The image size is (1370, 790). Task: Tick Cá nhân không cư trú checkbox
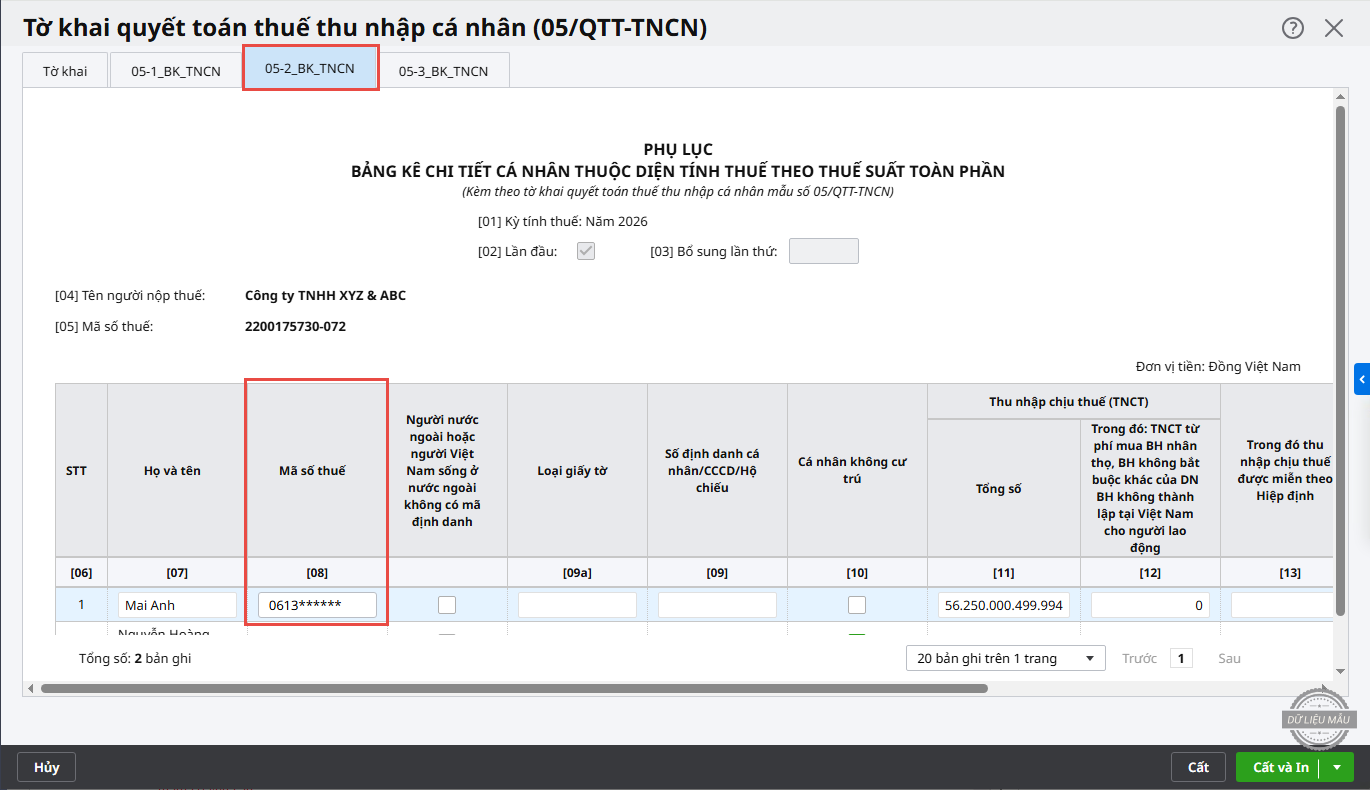pyautogui.click(x=857, y=605)
